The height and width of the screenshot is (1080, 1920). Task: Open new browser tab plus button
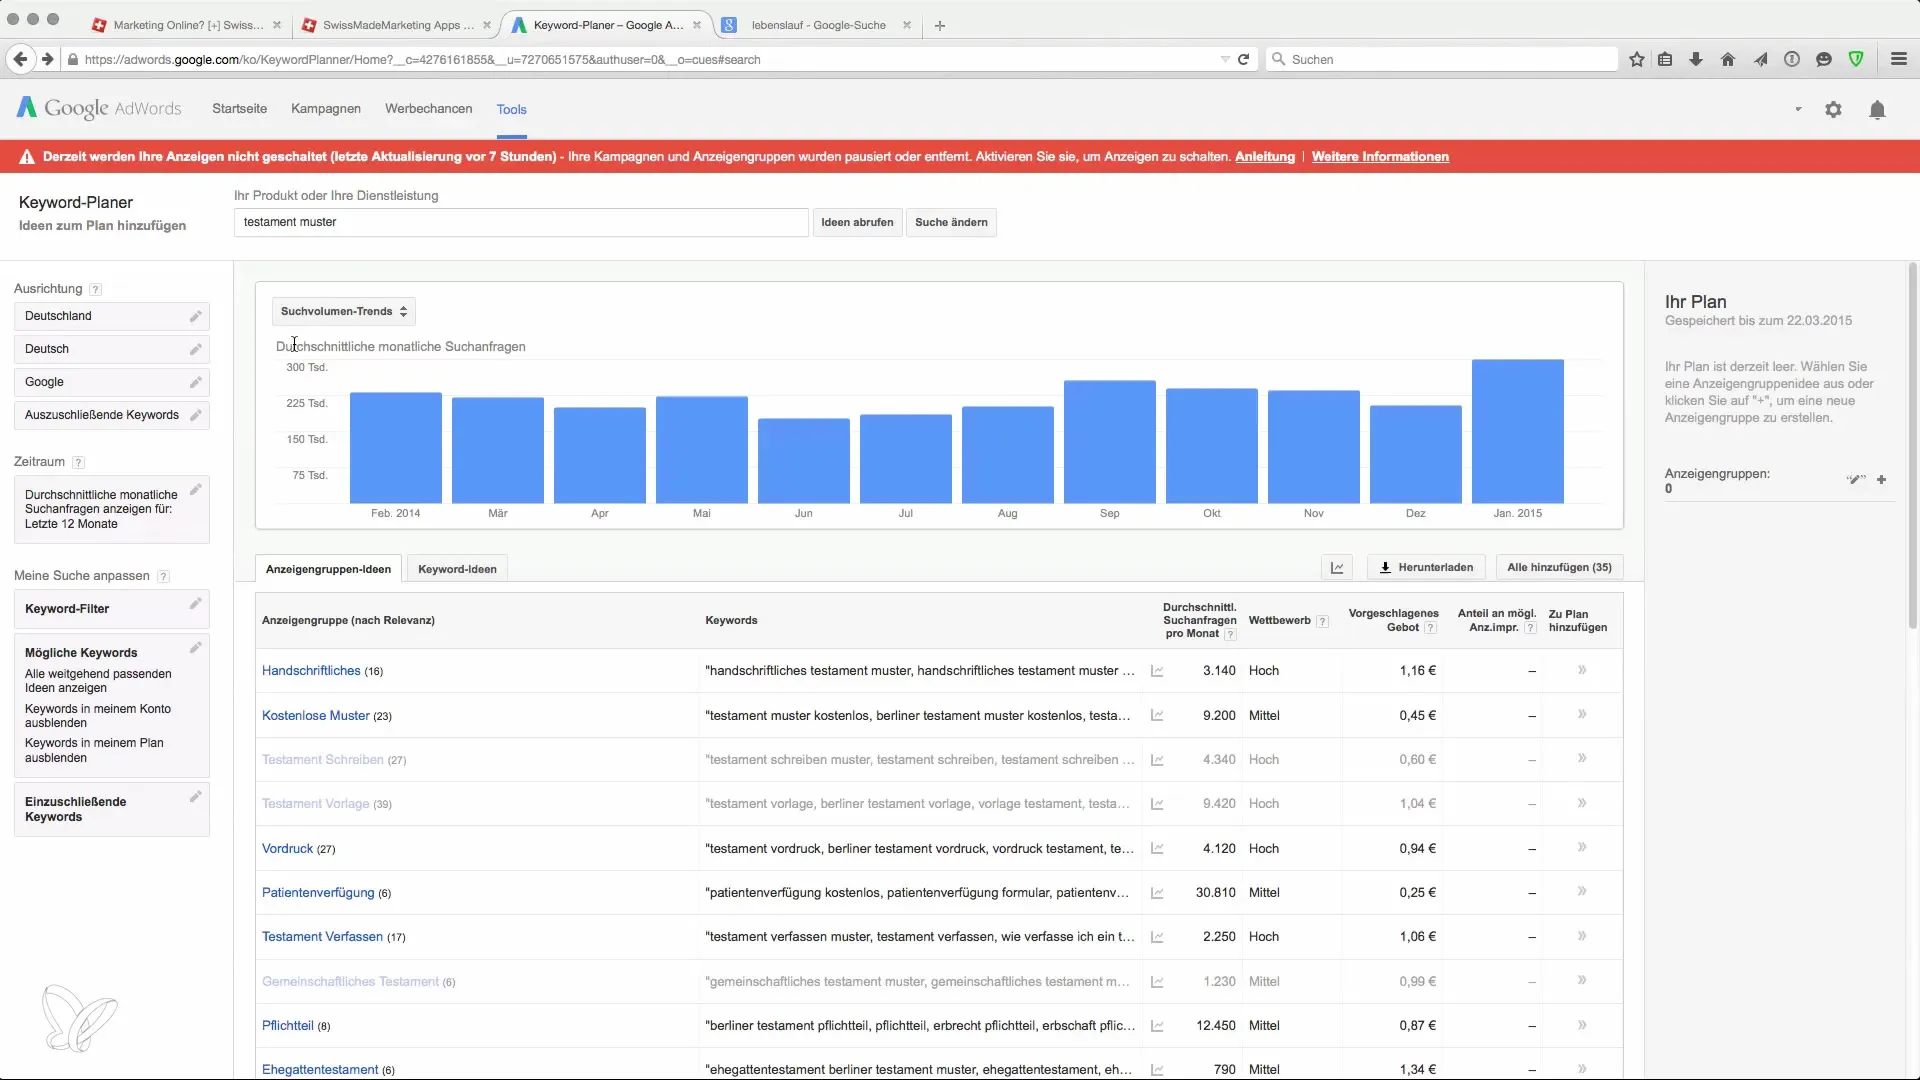pyautogui.click(x=940, y=26)
